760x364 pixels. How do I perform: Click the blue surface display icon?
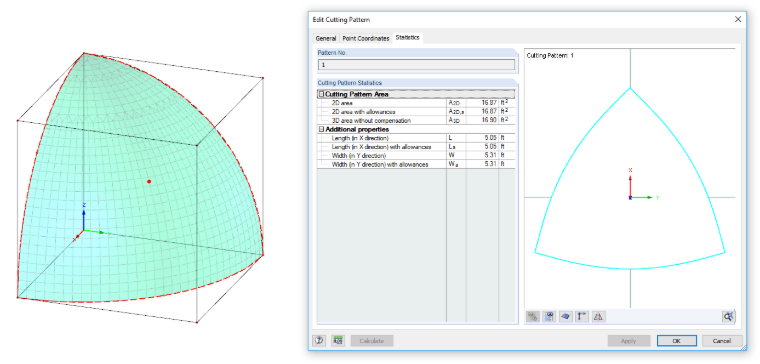(565, 317)
